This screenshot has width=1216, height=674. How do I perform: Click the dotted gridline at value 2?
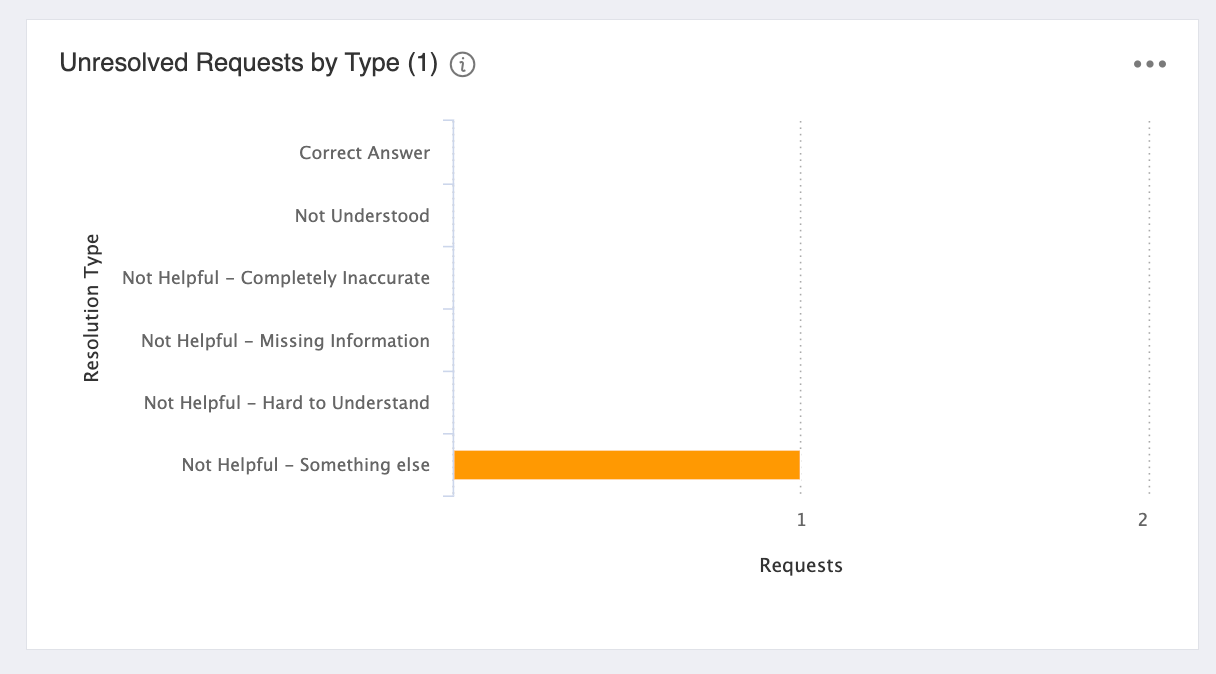tap(1150, 308)
